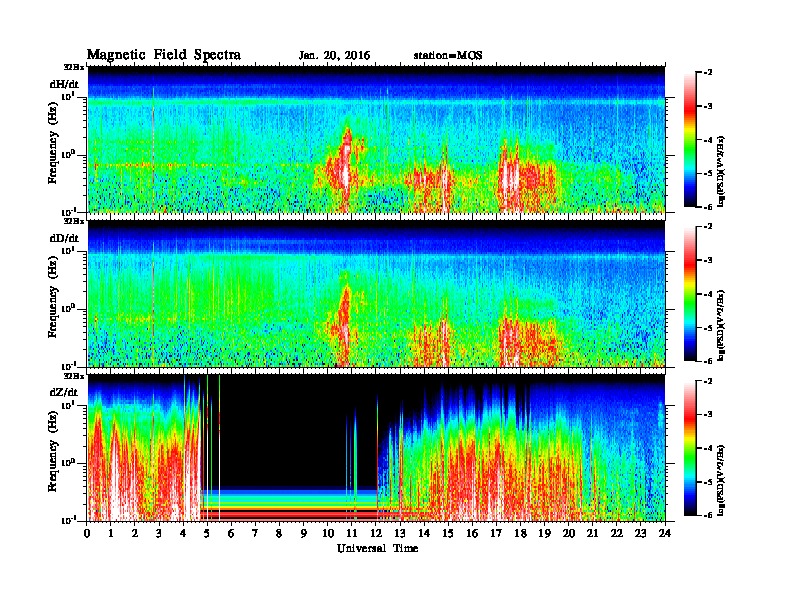Click the "-2" value on the dH/dt colorbar
Image resolution: width=792 pixels, height=612 pixels.
click(x=708, y=73)
